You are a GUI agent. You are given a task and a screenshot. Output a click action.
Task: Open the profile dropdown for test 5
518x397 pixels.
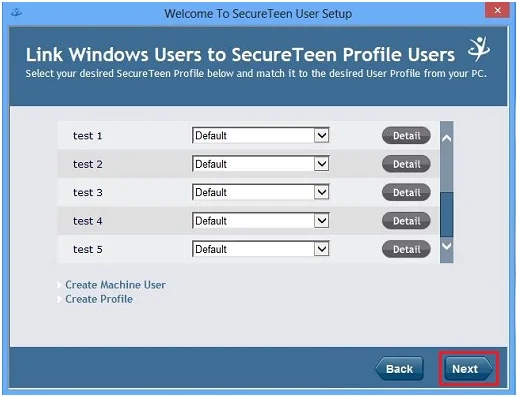tap(260, 249)
